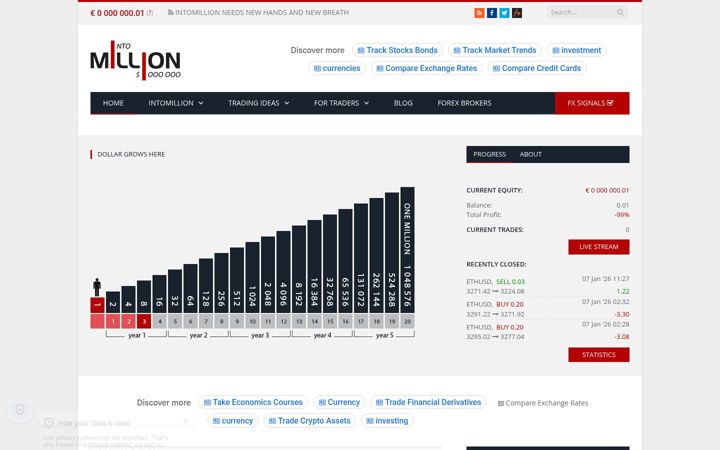Screen dimensions: 720x450
Task: Open bottom plain Compare Exchange Rates link
Action: (x=543, y=403)
